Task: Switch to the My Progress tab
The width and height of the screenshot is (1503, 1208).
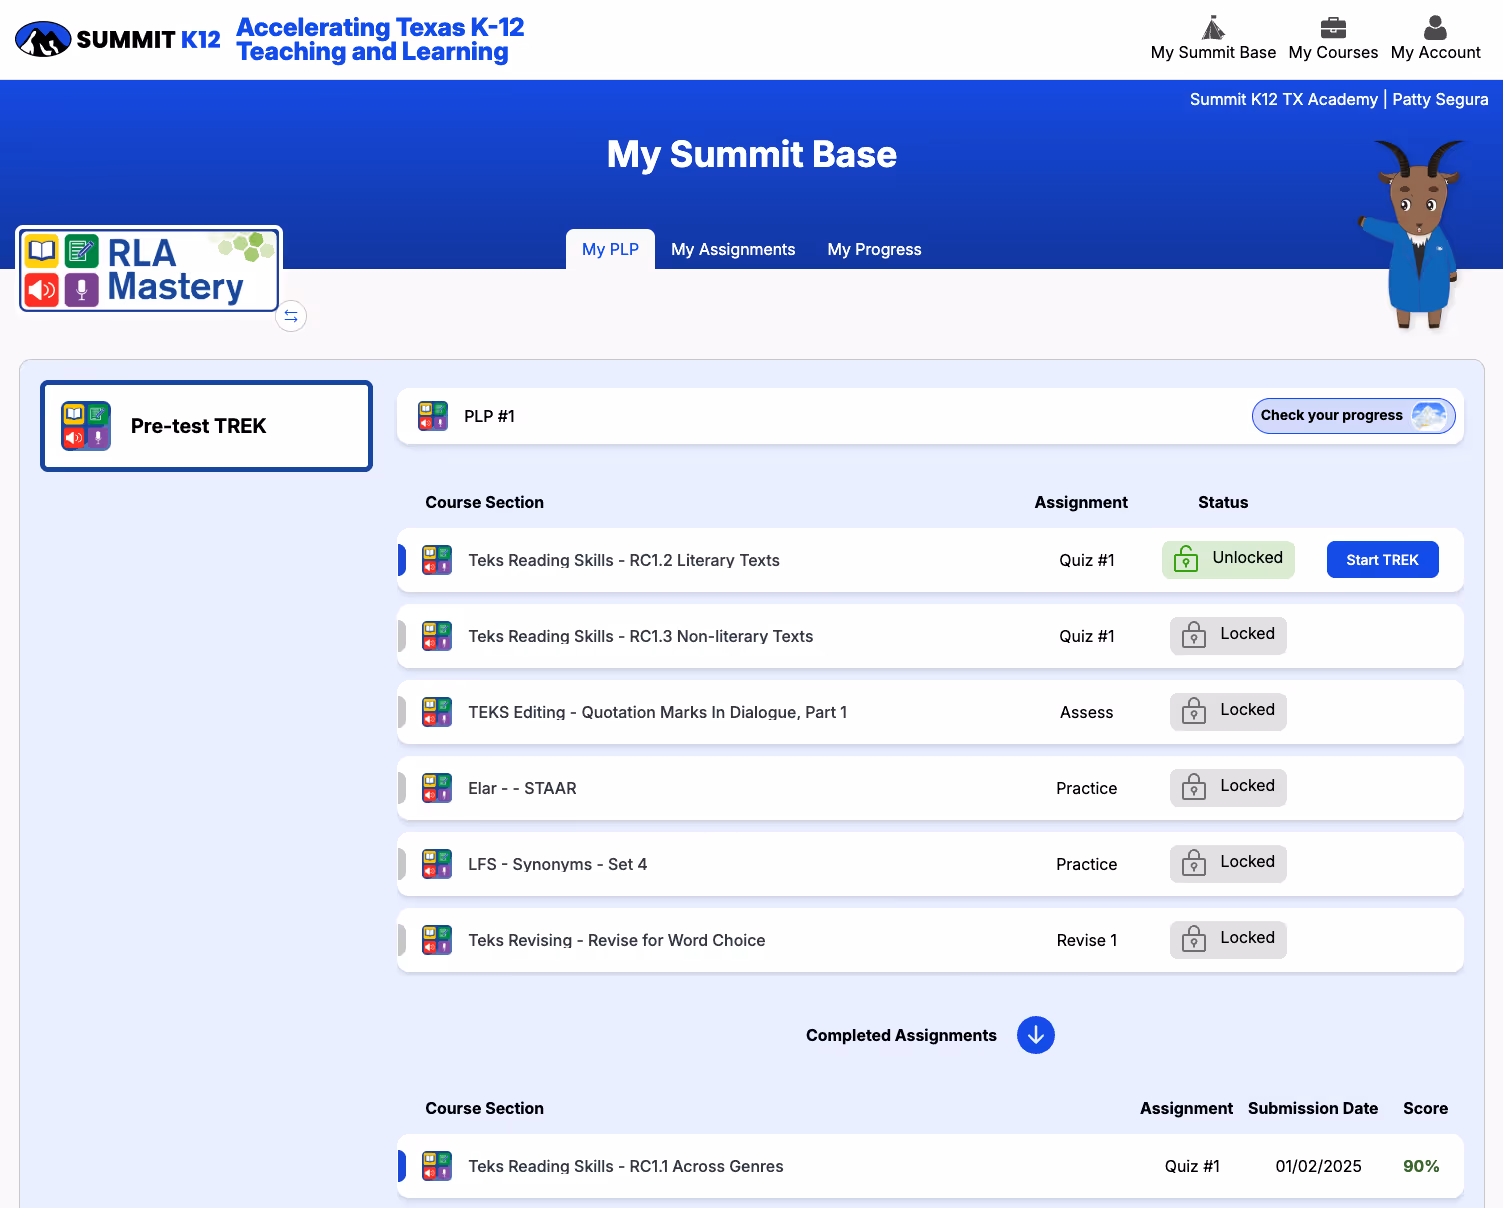Action: 874,249
